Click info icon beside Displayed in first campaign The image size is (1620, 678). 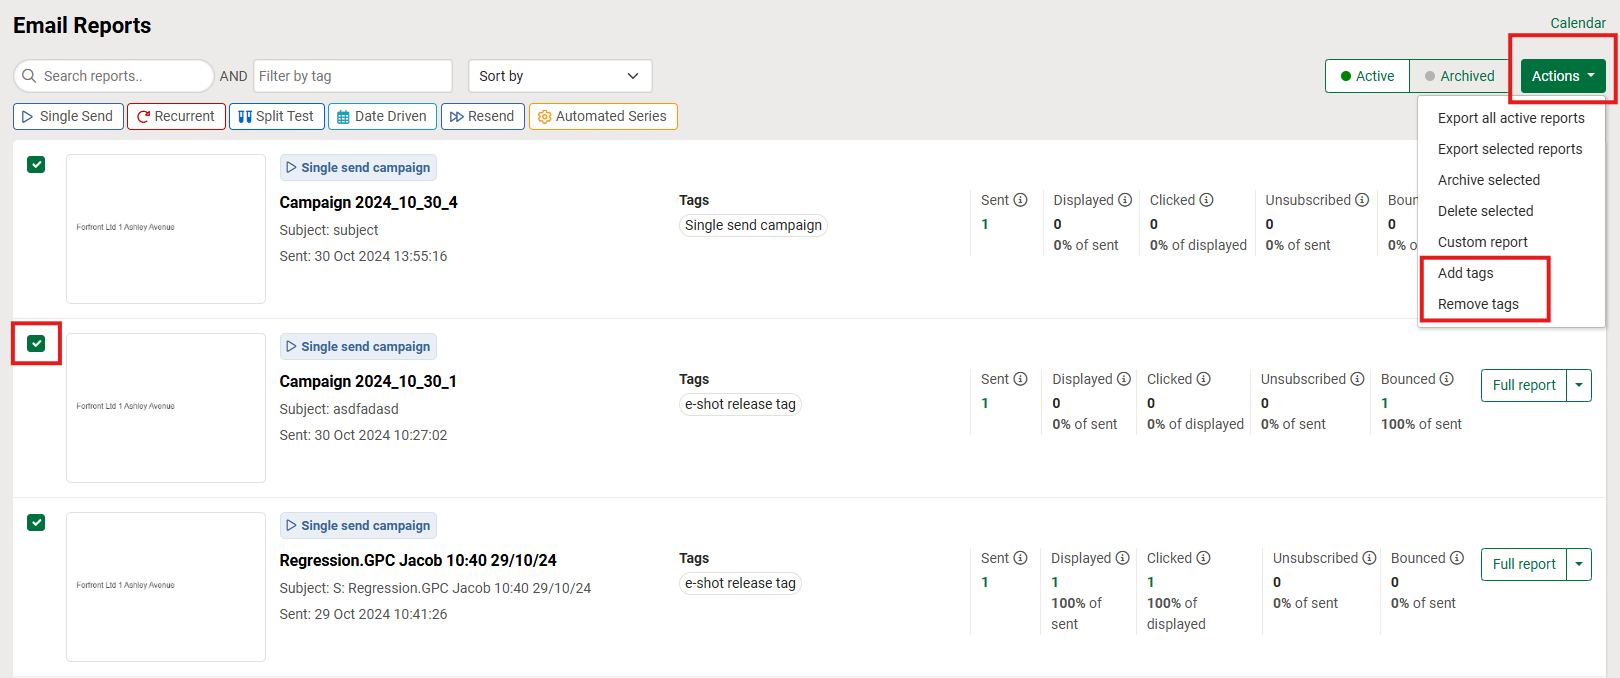pos(1124,200)
